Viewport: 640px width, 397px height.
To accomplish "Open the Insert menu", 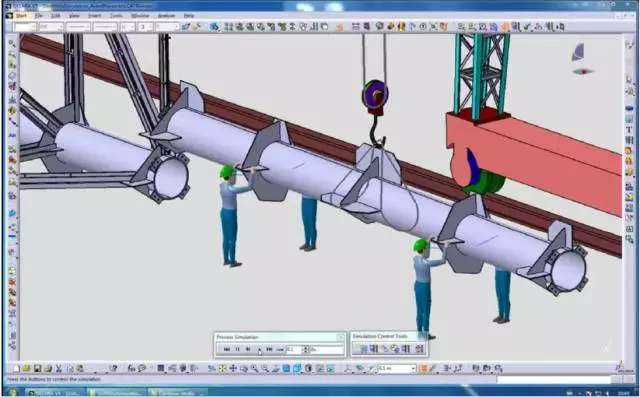I will [x=94, y=16].
